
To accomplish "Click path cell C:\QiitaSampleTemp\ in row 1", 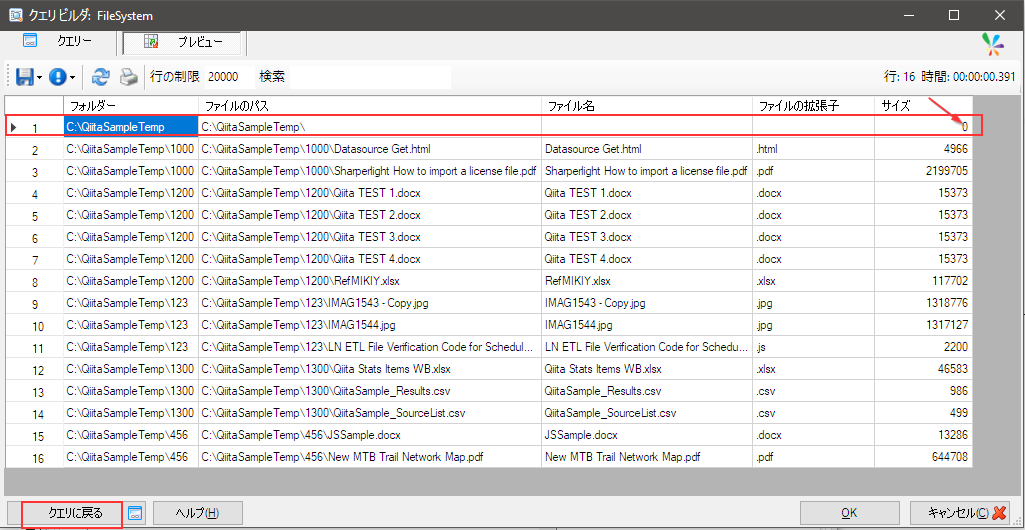I will 370,126.
